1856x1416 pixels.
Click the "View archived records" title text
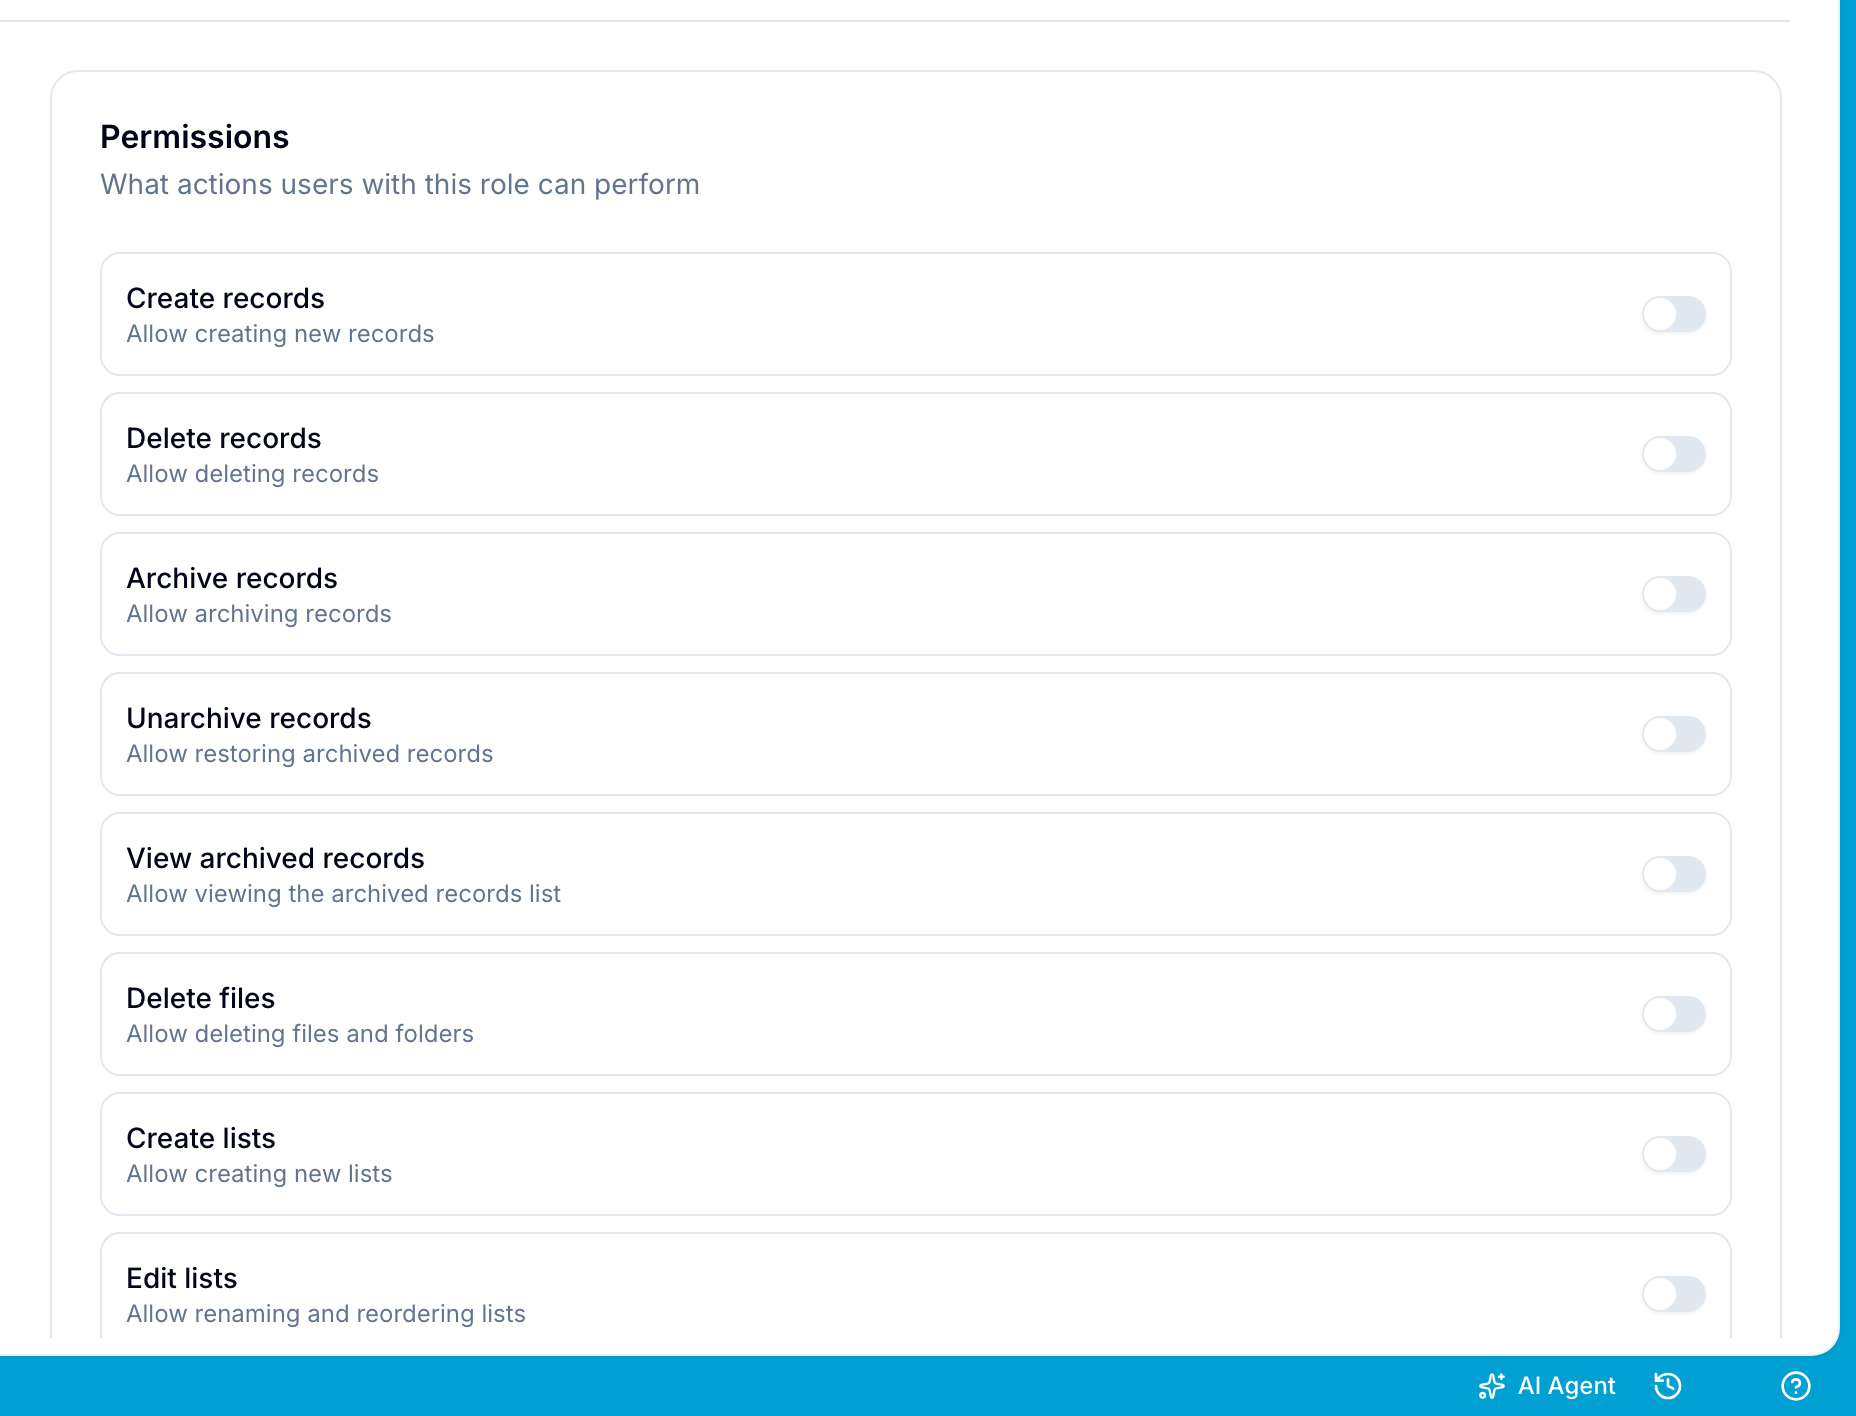point(276,858)
